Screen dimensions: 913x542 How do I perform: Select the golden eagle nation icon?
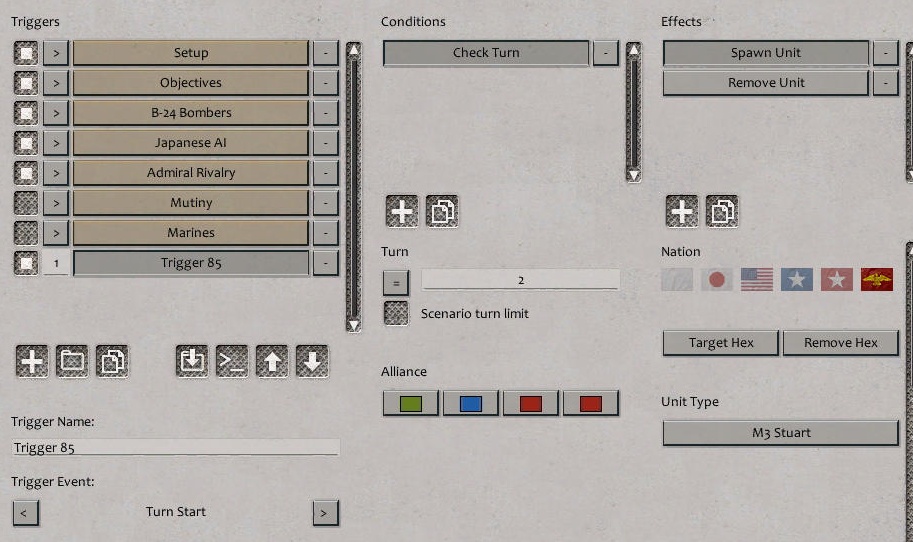pos(877,280)
